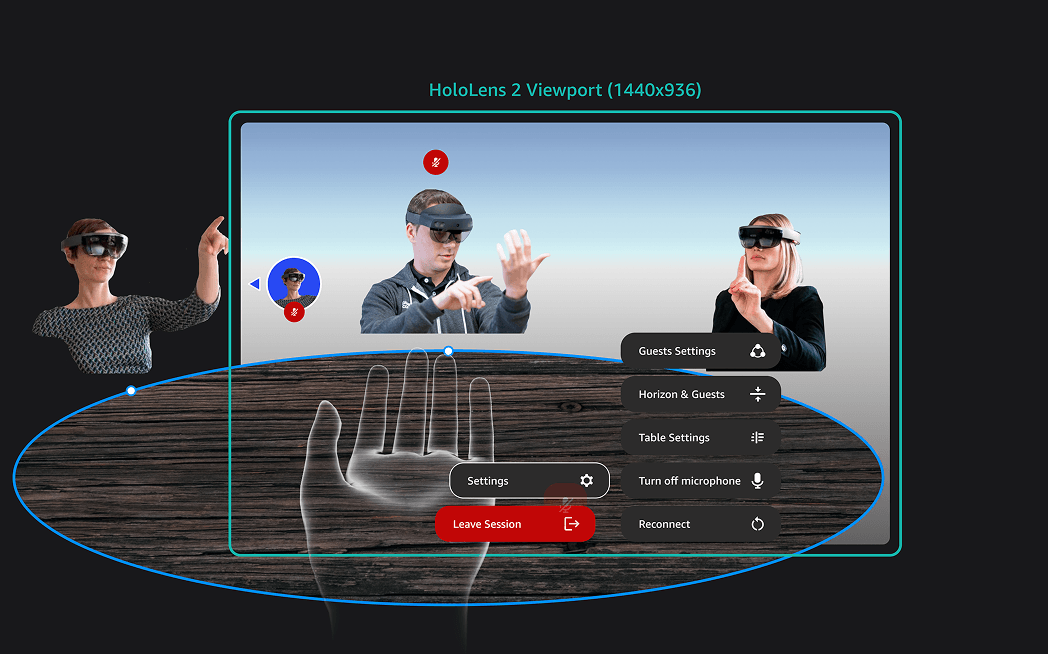Click the Guests Settings people-triangle icon
The width and height of the screenshot is (1048, 654).
click(x=757, y=351)
